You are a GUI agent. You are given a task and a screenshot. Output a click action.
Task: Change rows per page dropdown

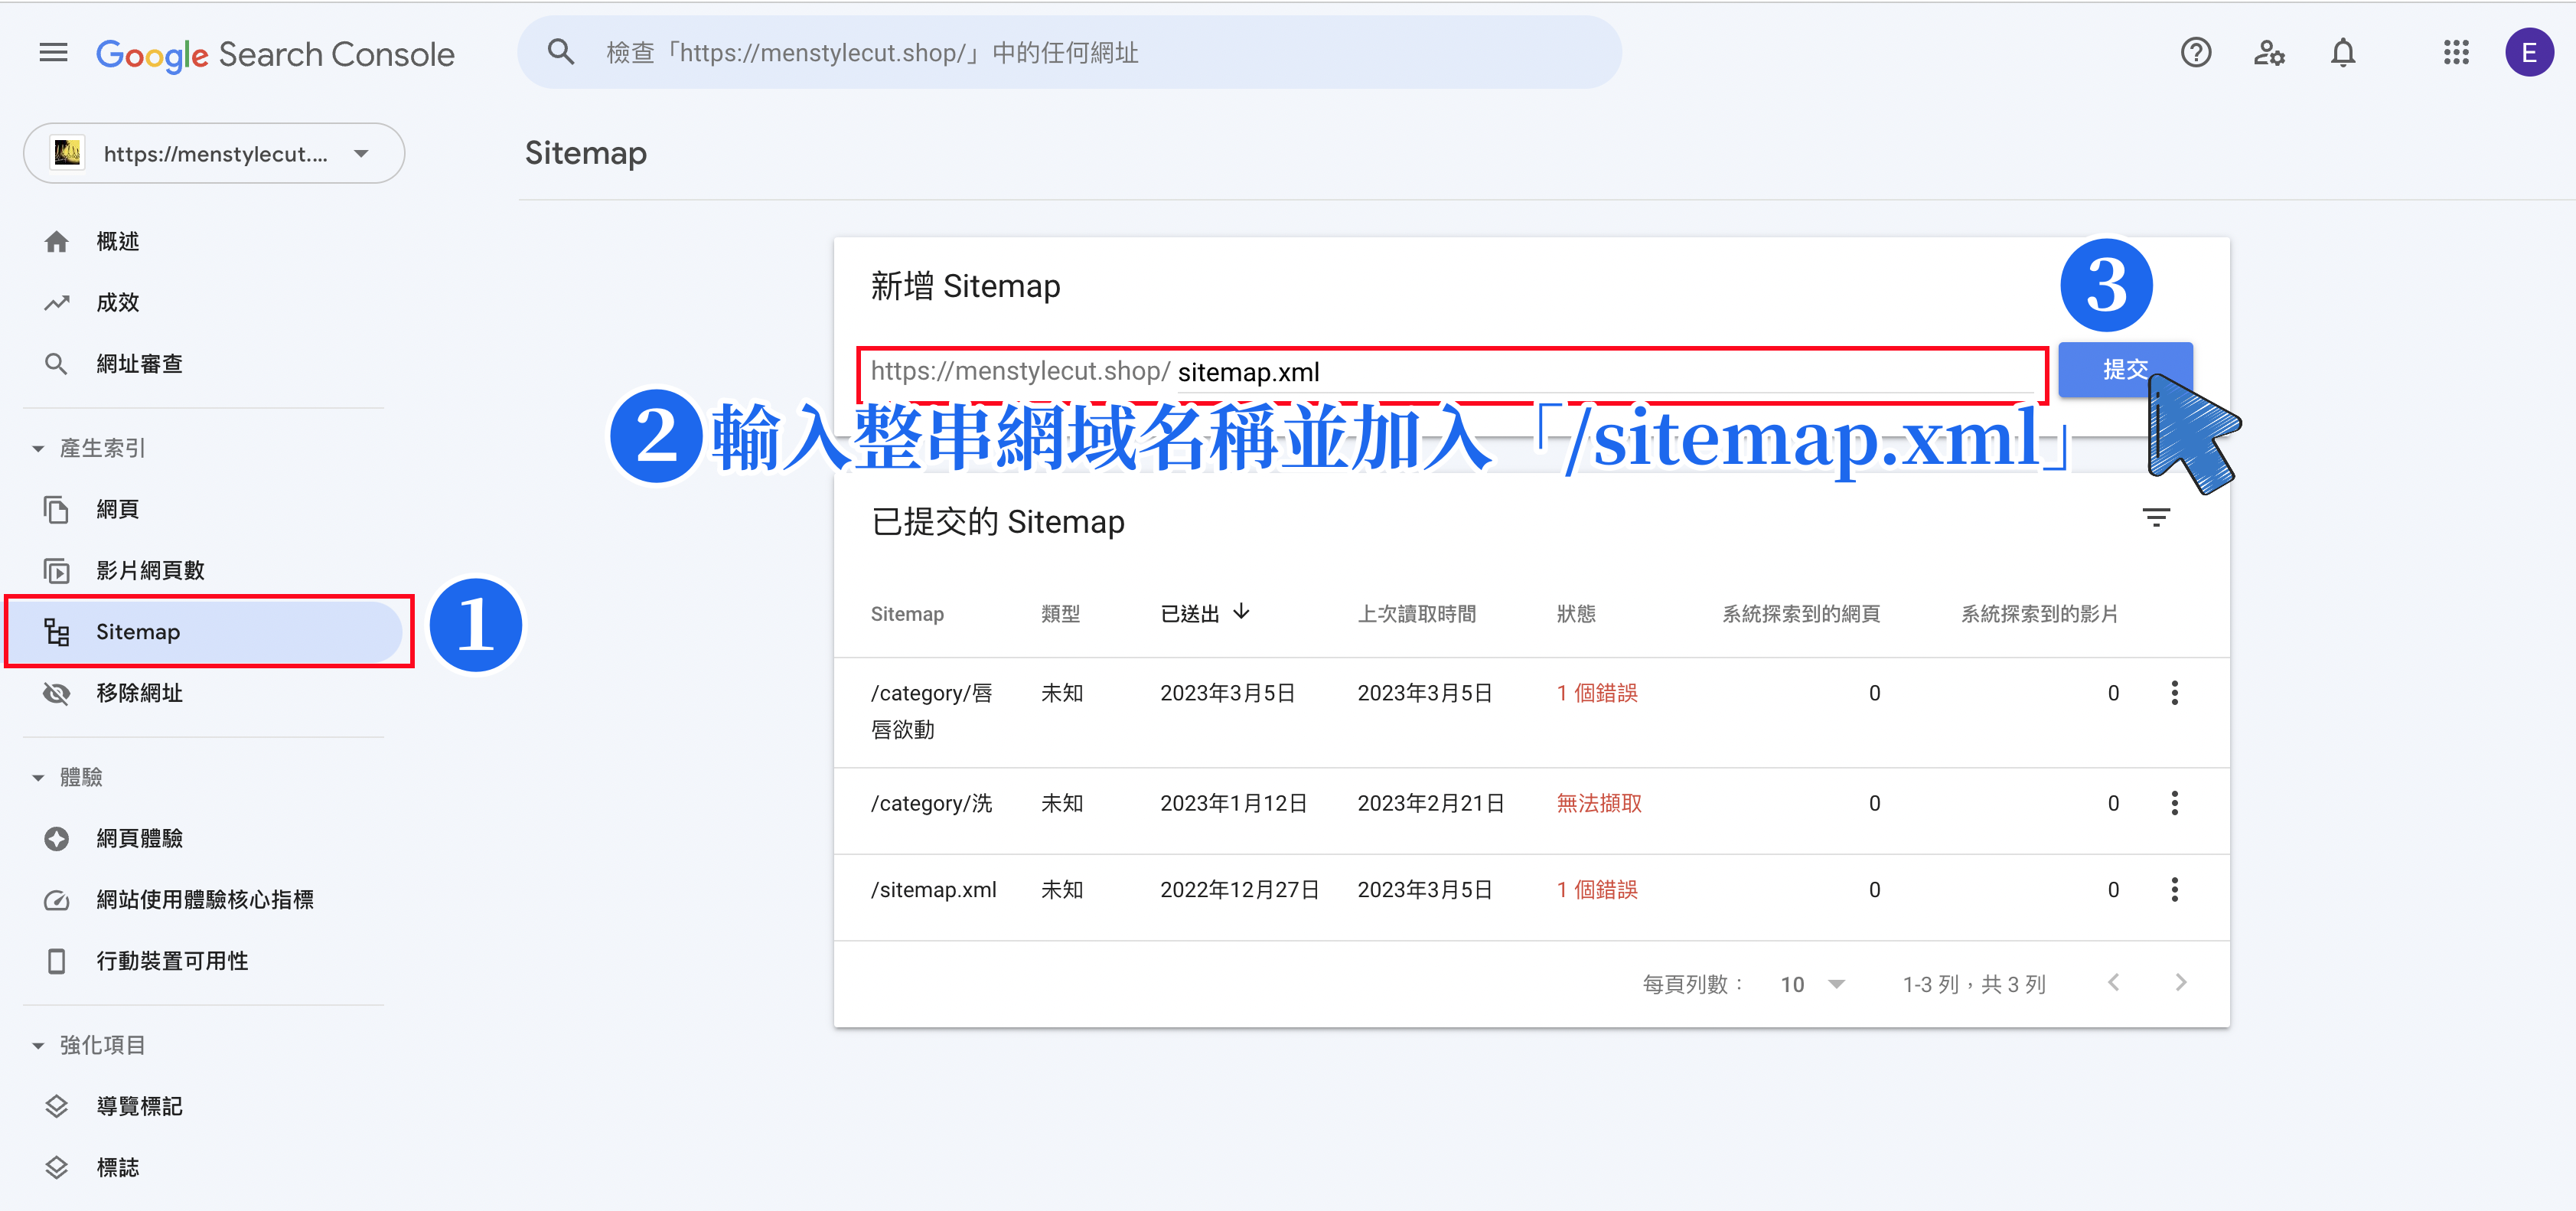pos(1812,985)
